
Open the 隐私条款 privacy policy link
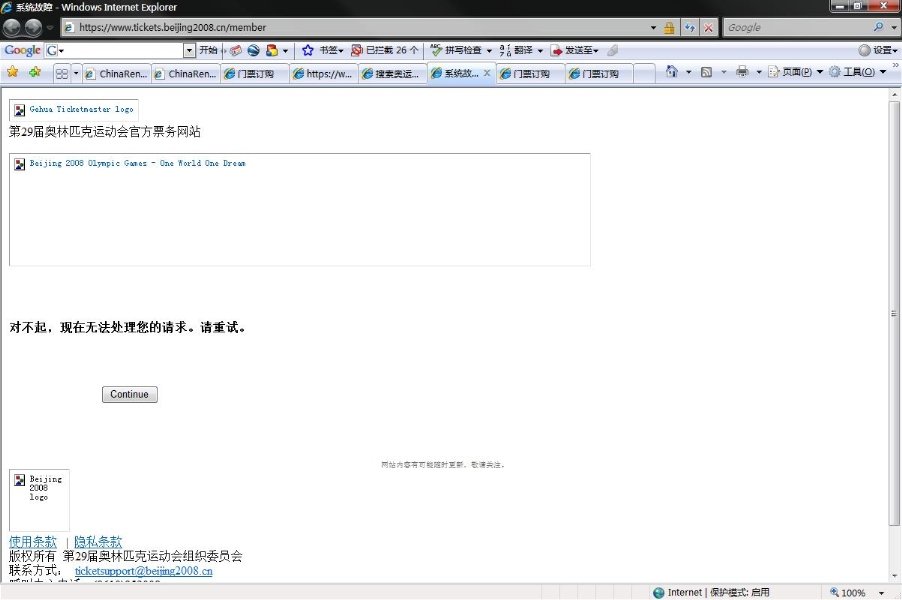click(98, 542)
